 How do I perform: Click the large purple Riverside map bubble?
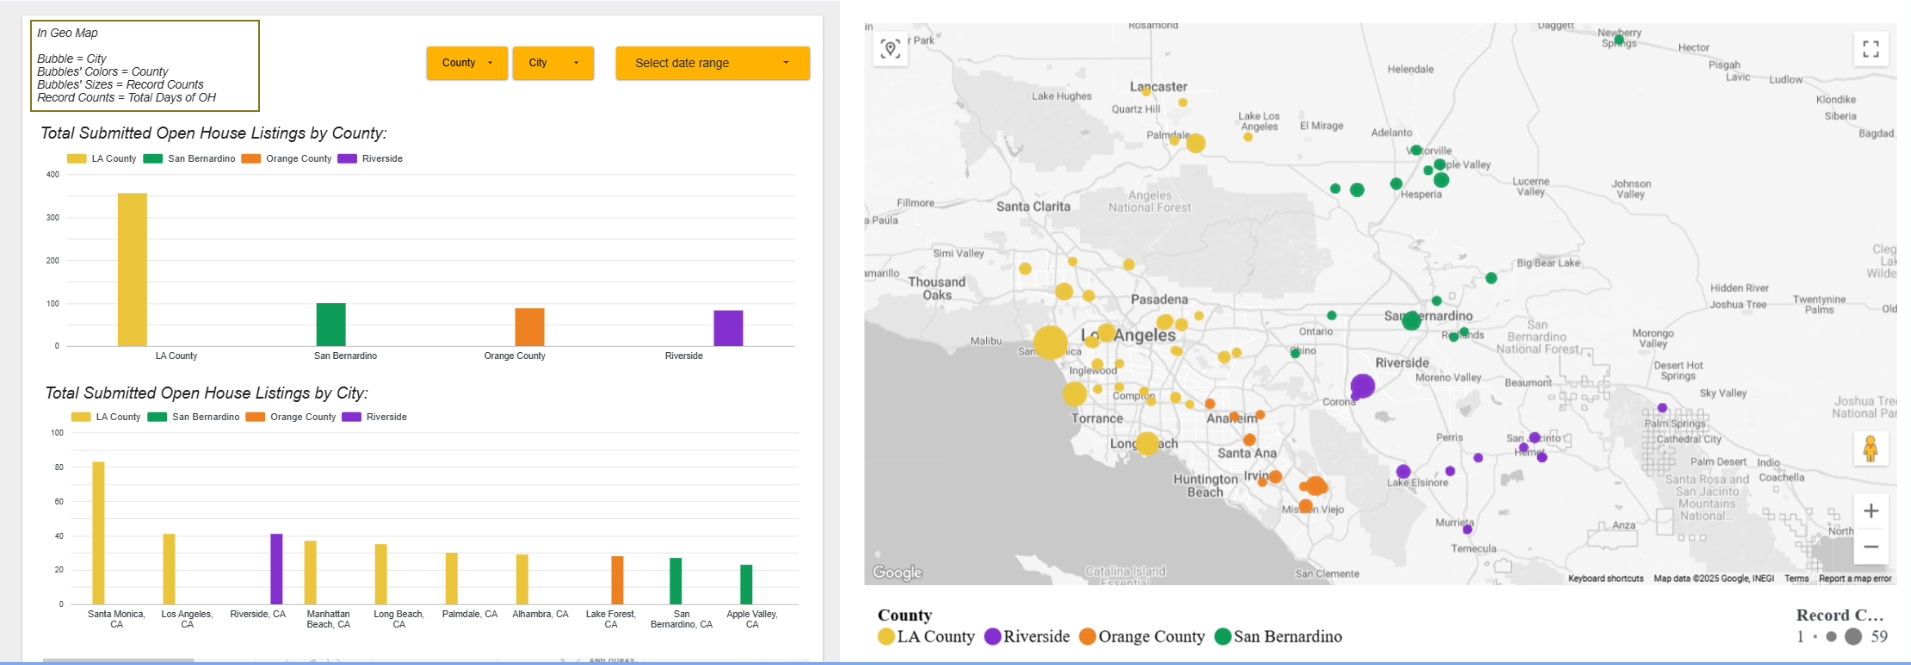1362,386
